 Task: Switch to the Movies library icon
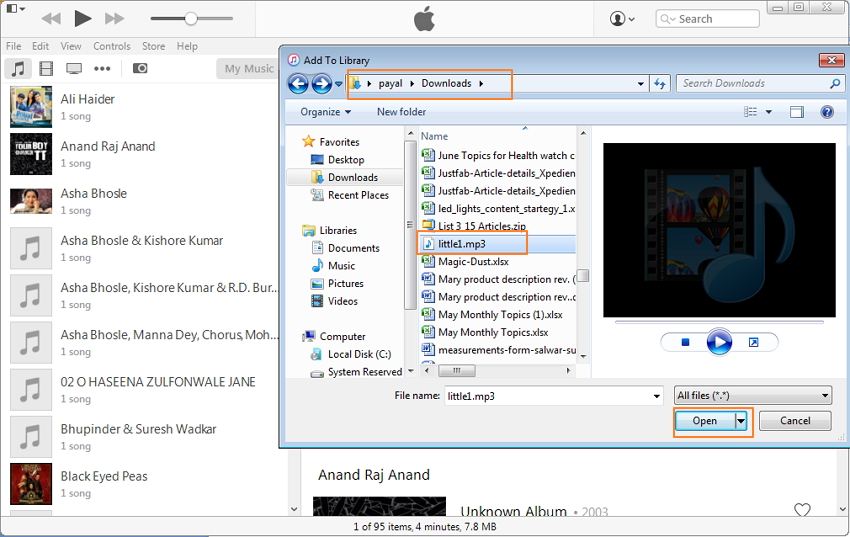point(46,68)
